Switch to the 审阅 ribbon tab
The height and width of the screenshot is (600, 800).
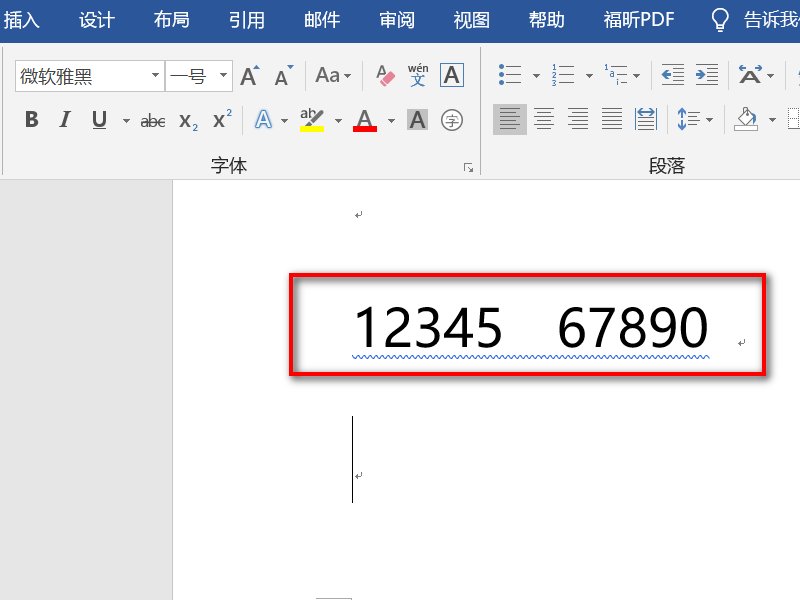point(396,18)
